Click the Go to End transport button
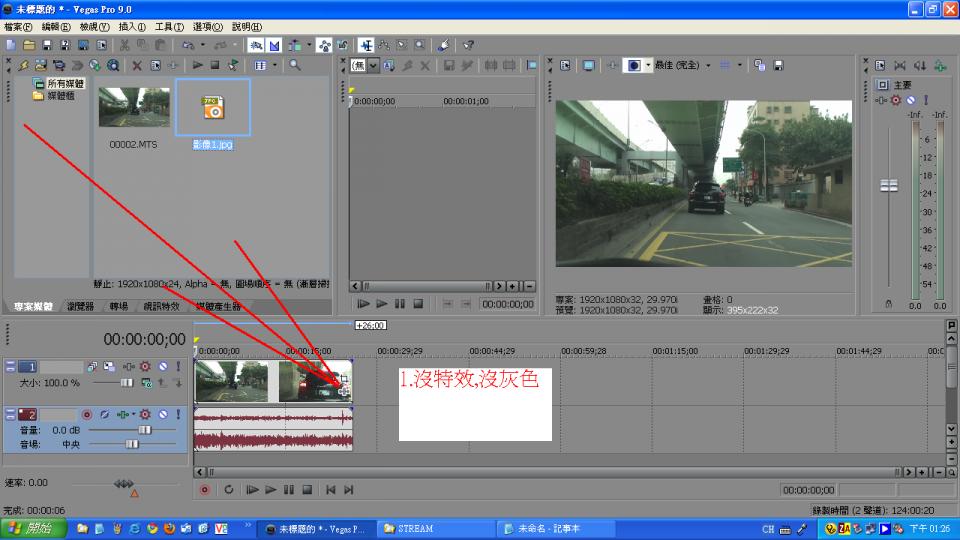Viewport: 960px width, 540px height. pyautogui.click(x=348, y=490)
